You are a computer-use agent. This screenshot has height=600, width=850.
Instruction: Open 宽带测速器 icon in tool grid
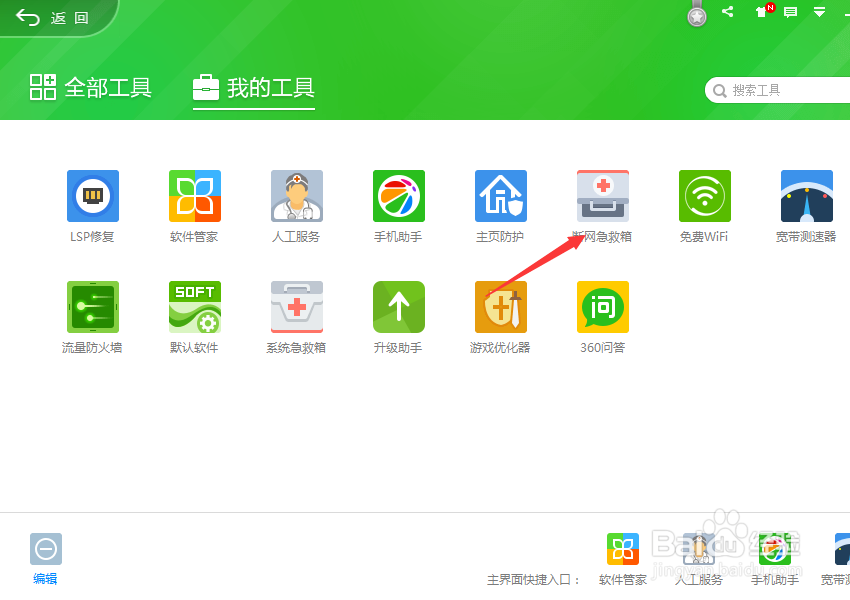pyautogui.click(x=806, y=196)
